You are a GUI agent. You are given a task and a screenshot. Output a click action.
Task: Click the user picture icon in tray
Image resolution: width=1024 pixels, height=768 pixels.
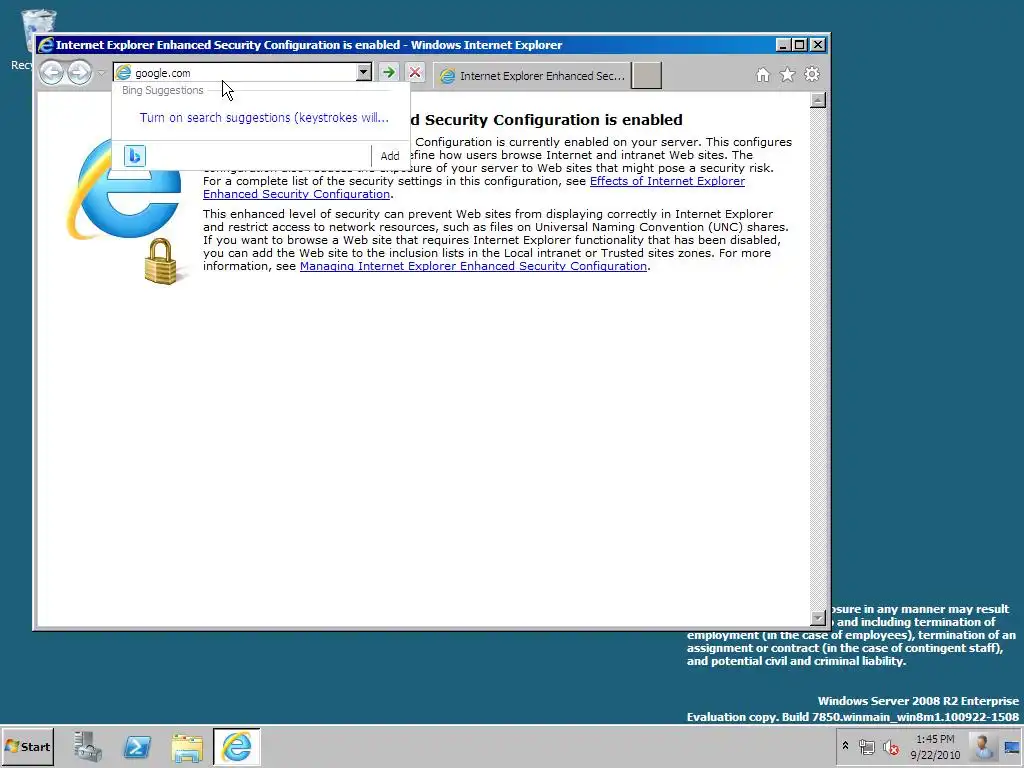(x=982, y=746)
